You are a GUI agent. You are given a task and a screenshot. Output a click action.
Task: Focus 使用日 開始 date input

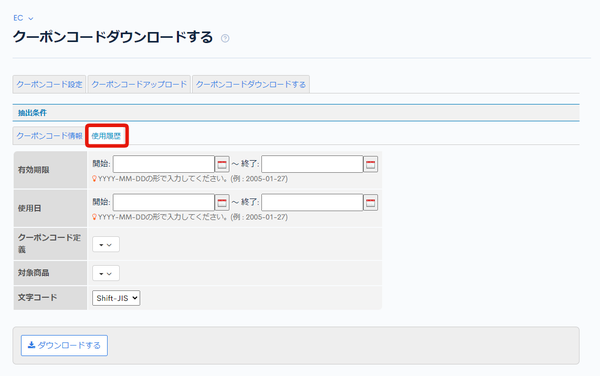coord(163,202)
